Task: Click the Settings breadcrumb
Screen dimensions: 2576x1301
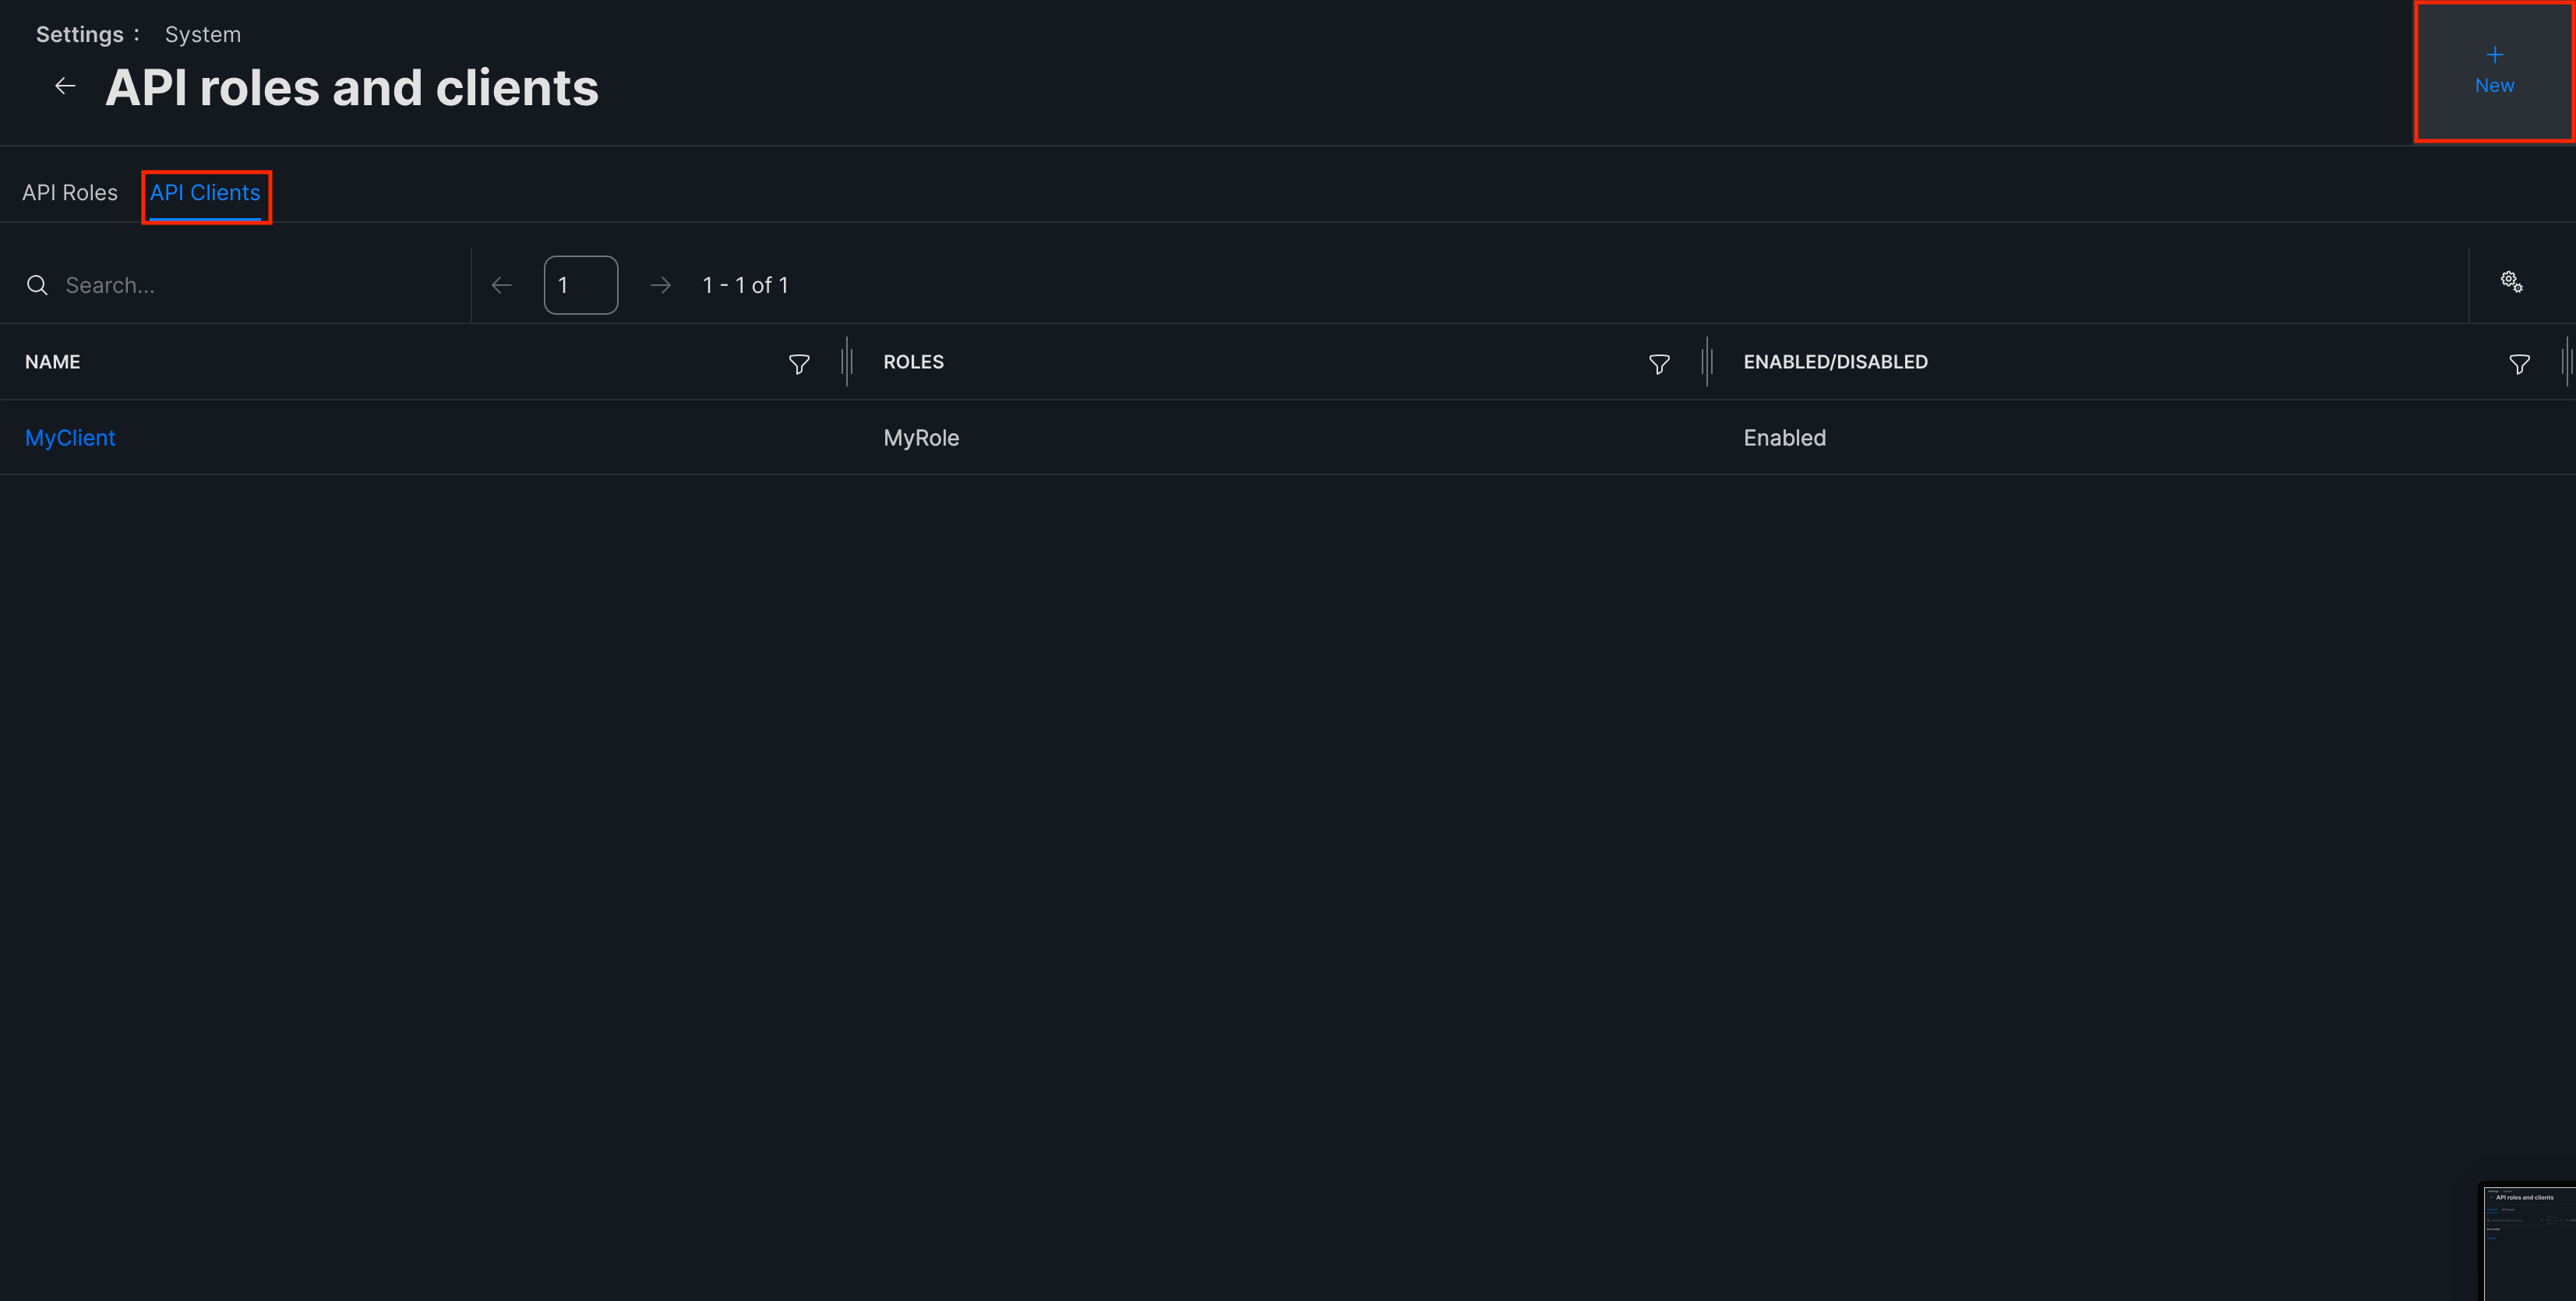Action: [x=80, y=35]
